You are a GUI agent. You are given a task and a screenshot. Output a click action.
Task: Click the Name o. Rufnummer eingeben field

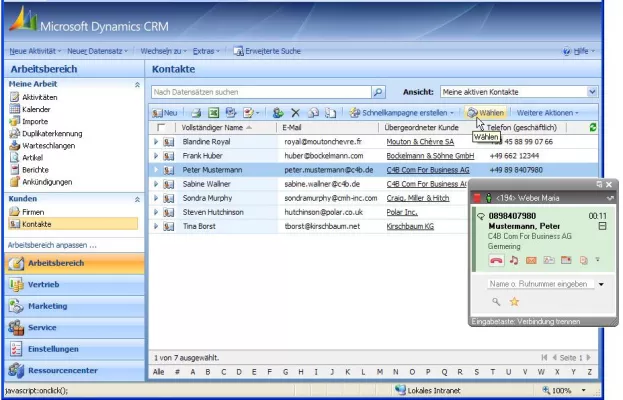click(x=540, y=284)
